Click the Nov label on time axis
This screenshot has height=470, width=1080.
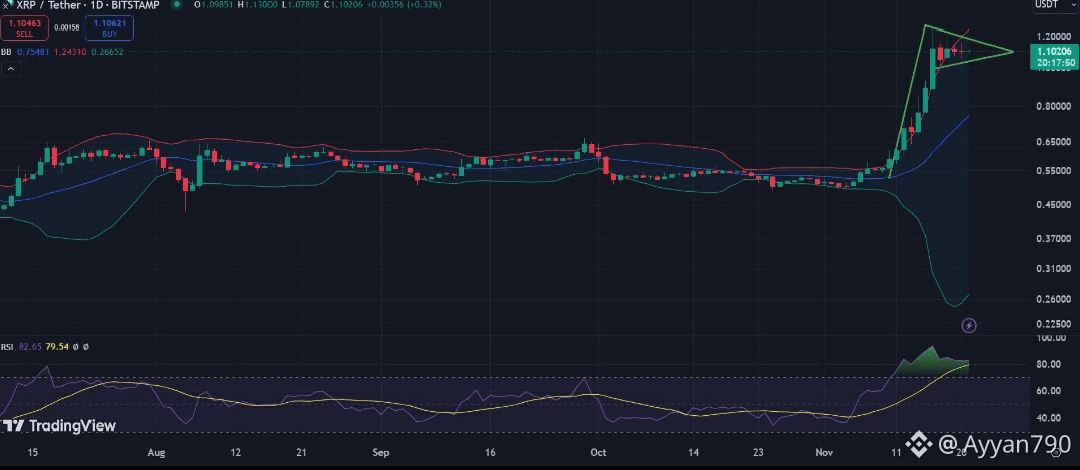pos(824,453)
